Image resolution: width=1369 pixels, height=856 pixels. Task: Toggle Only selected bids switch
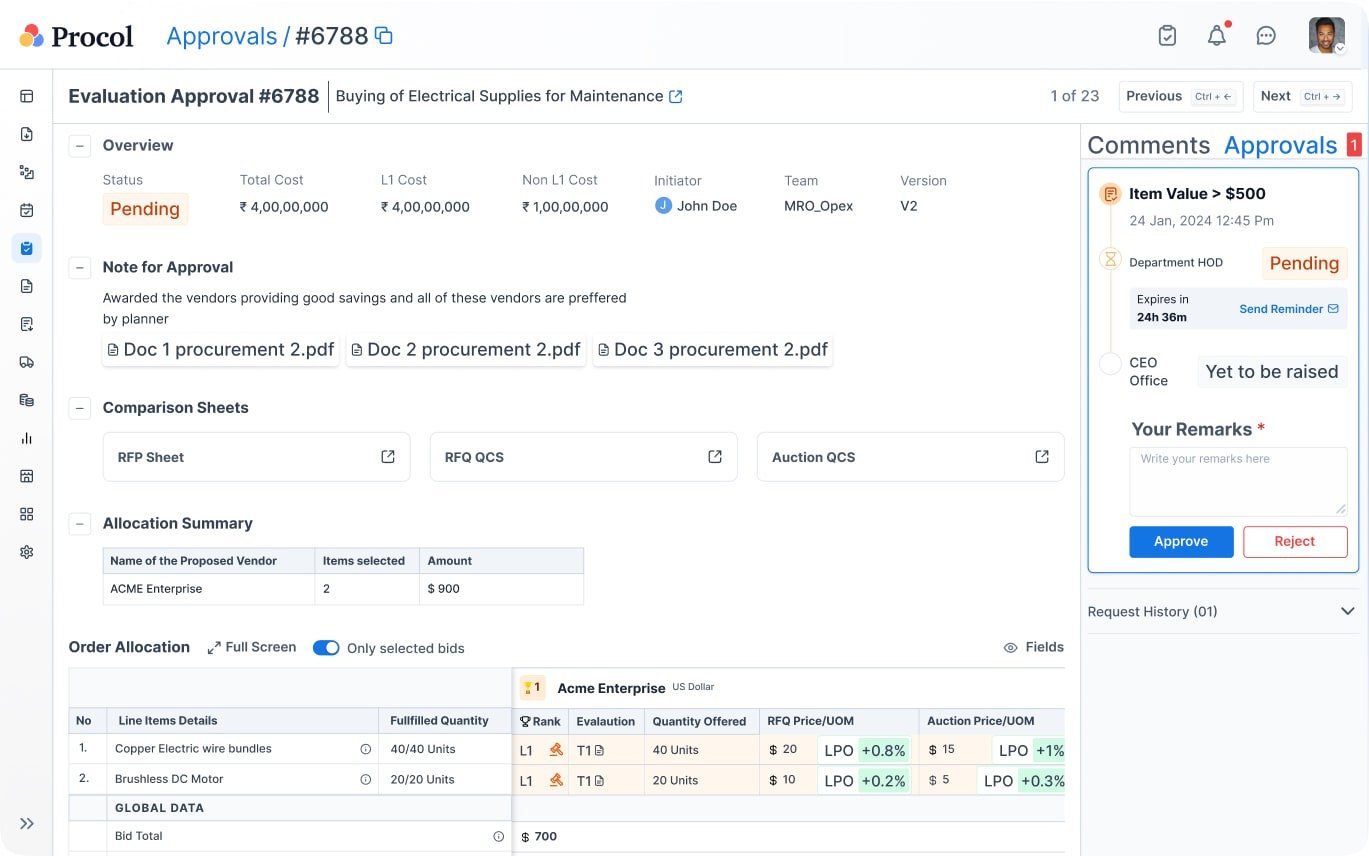[x=326, y=648]
